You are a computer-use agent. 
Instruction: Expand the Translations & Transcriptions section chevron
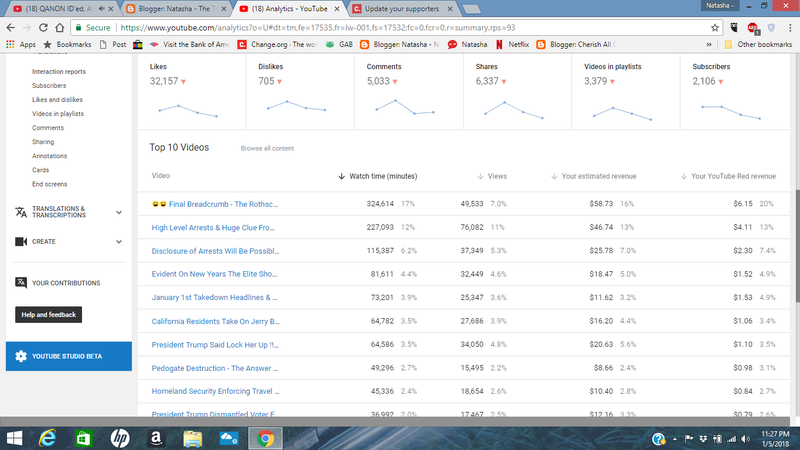tap(119, 211)
